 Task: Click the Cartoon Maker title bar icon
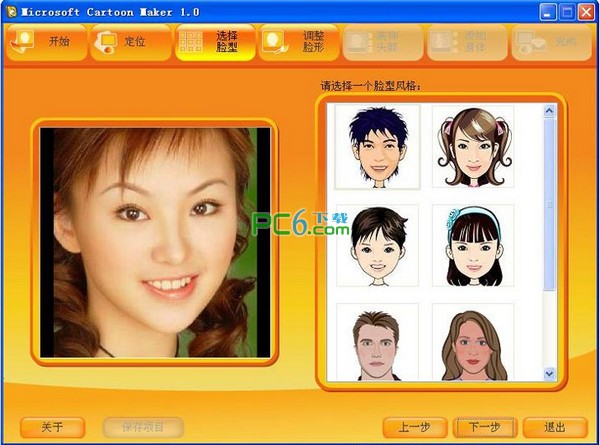pos(11,12)
